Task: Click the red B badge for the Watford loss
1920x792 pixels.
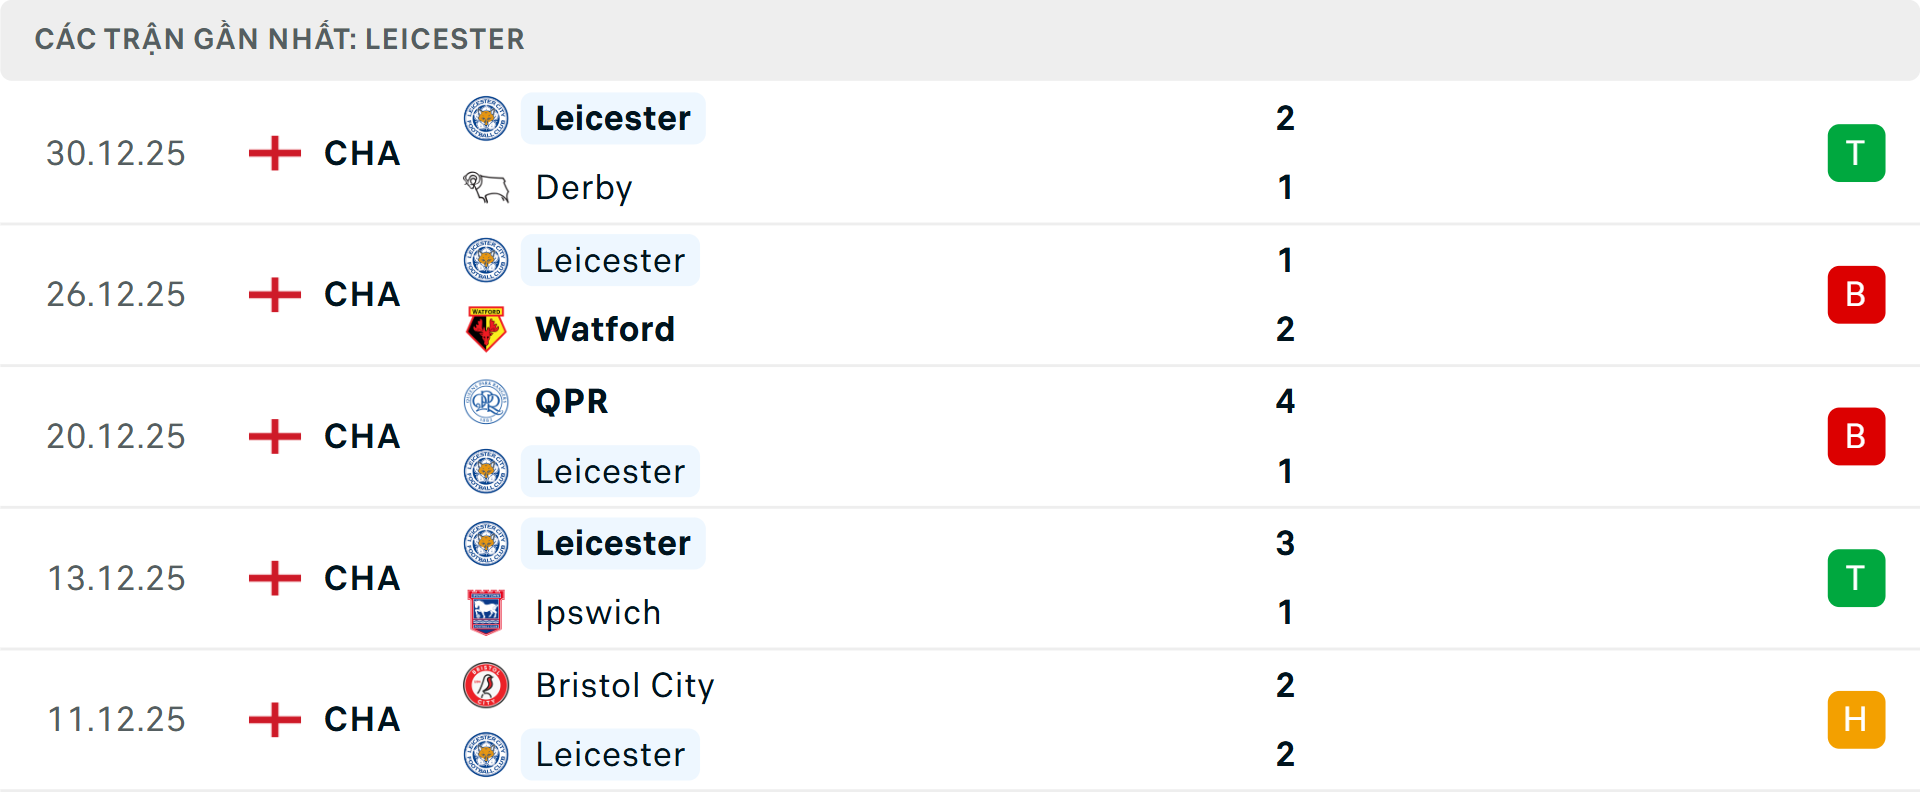Action: pos(1856,294)
